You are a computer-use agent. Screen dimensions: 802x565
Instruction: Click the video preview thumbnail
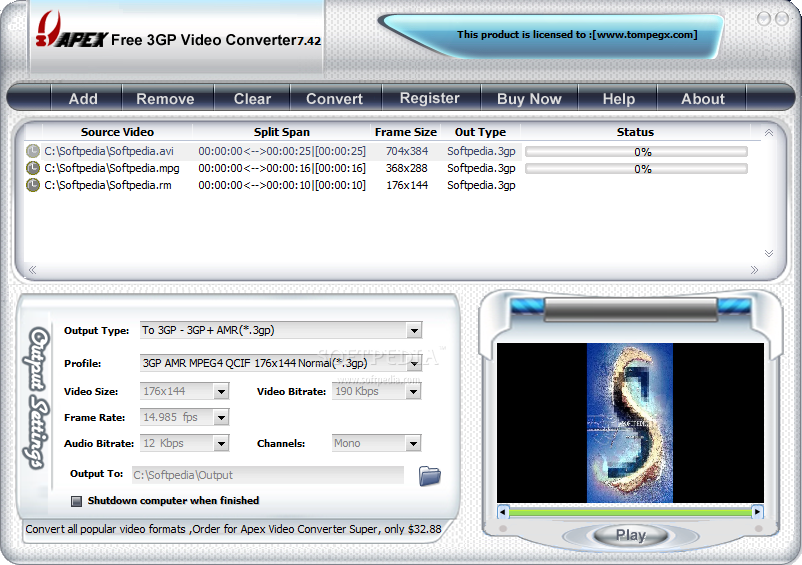click(630, 423)
